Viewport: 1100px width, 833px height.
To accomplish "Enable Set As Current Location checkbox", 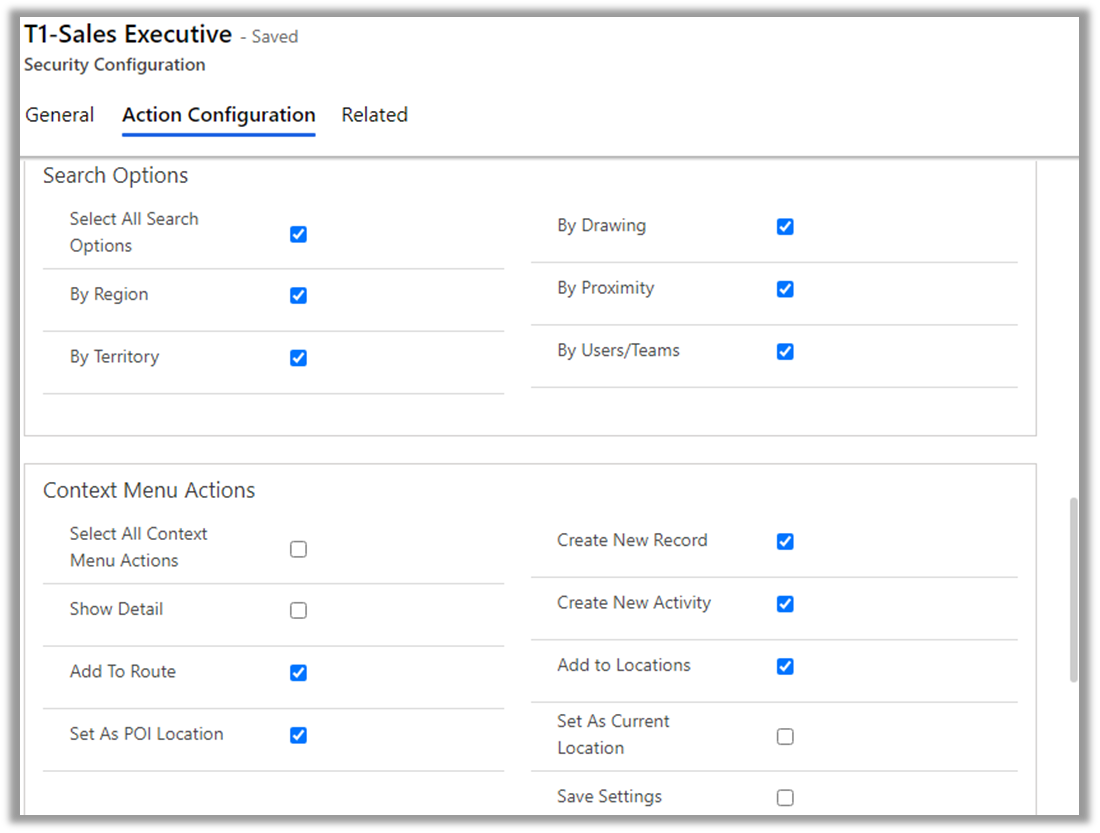I will click(x=785, y=737).
